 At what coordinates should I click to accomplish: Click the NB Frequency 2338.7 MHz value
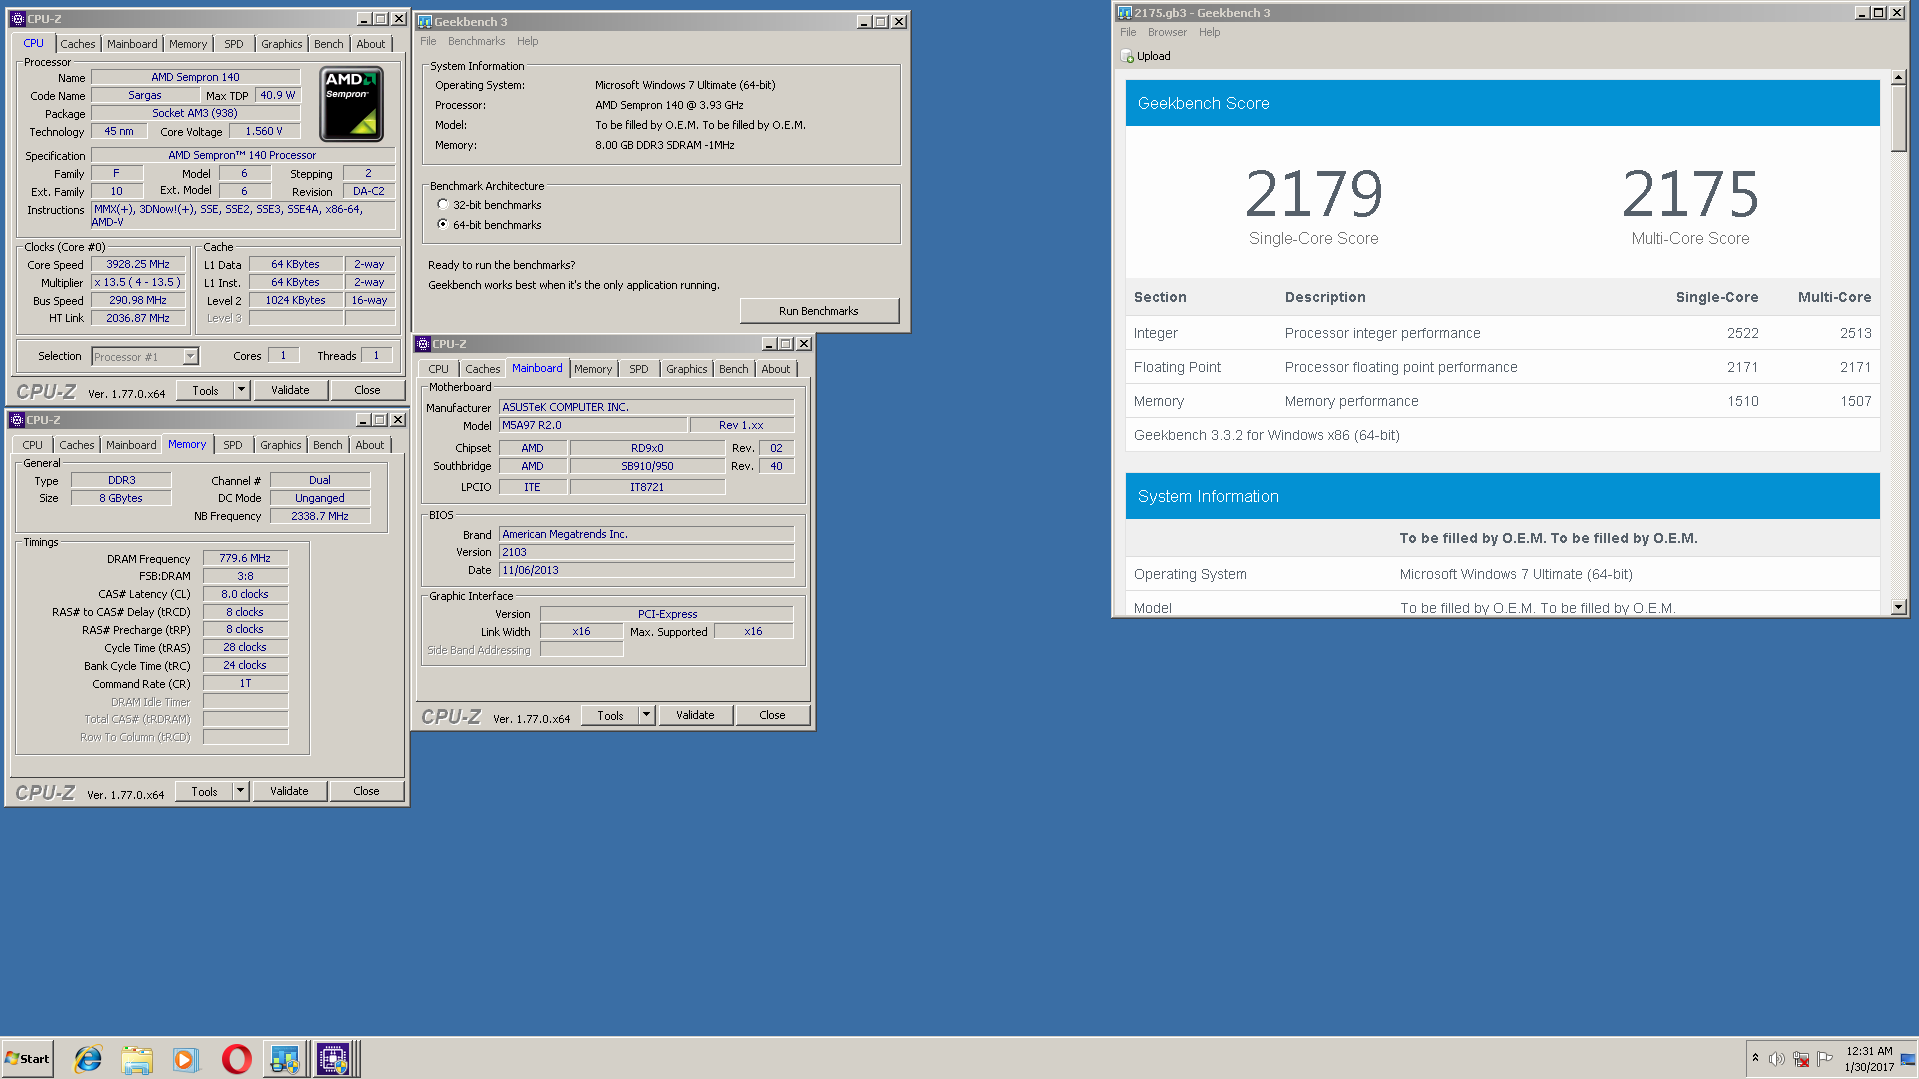[x=320, y=516]
